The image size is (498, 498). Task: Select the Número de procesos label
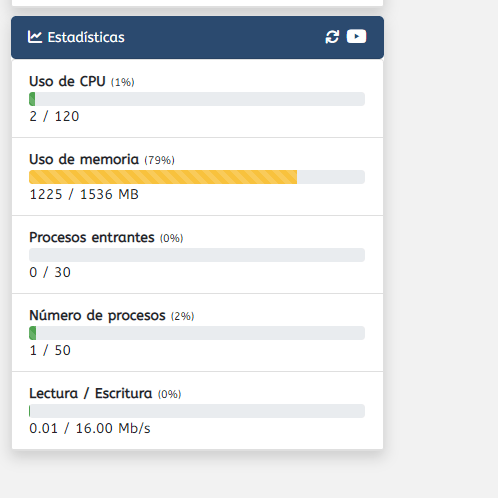click(x=97, y=315)
